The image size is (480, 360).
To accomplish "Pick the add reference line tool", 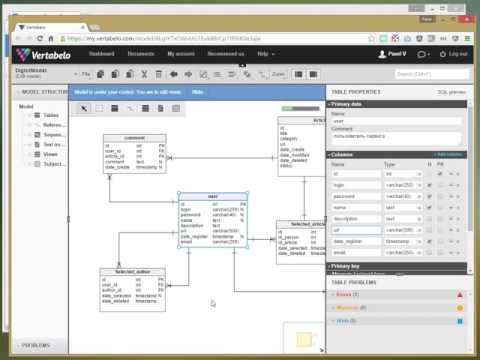I will click(x=130, y=108).
